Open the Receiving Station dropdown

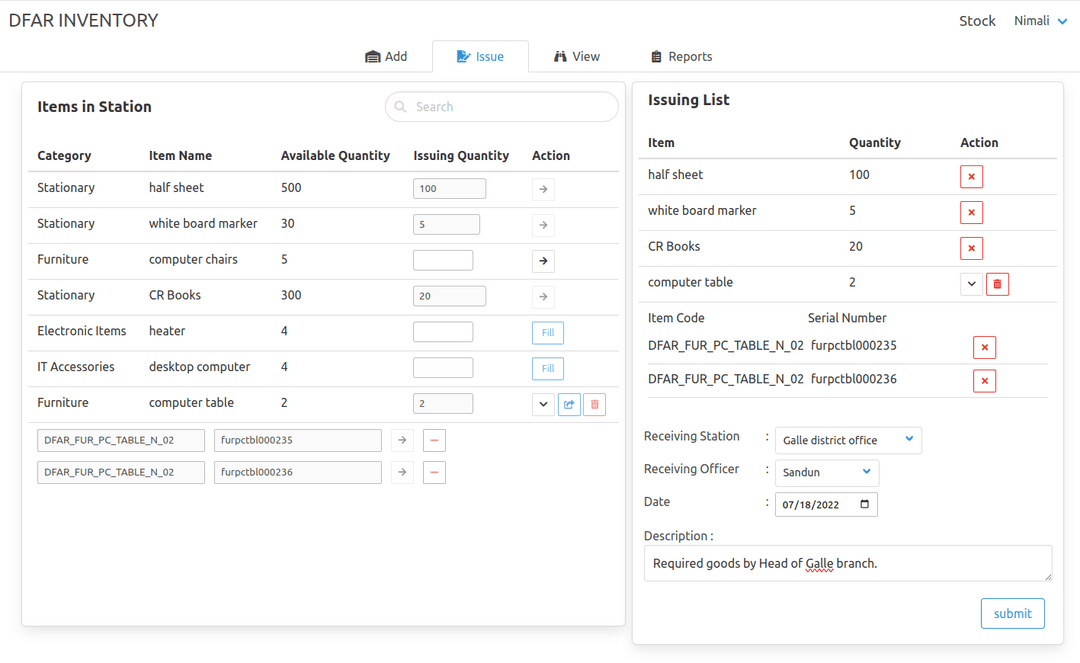[847, 440]
